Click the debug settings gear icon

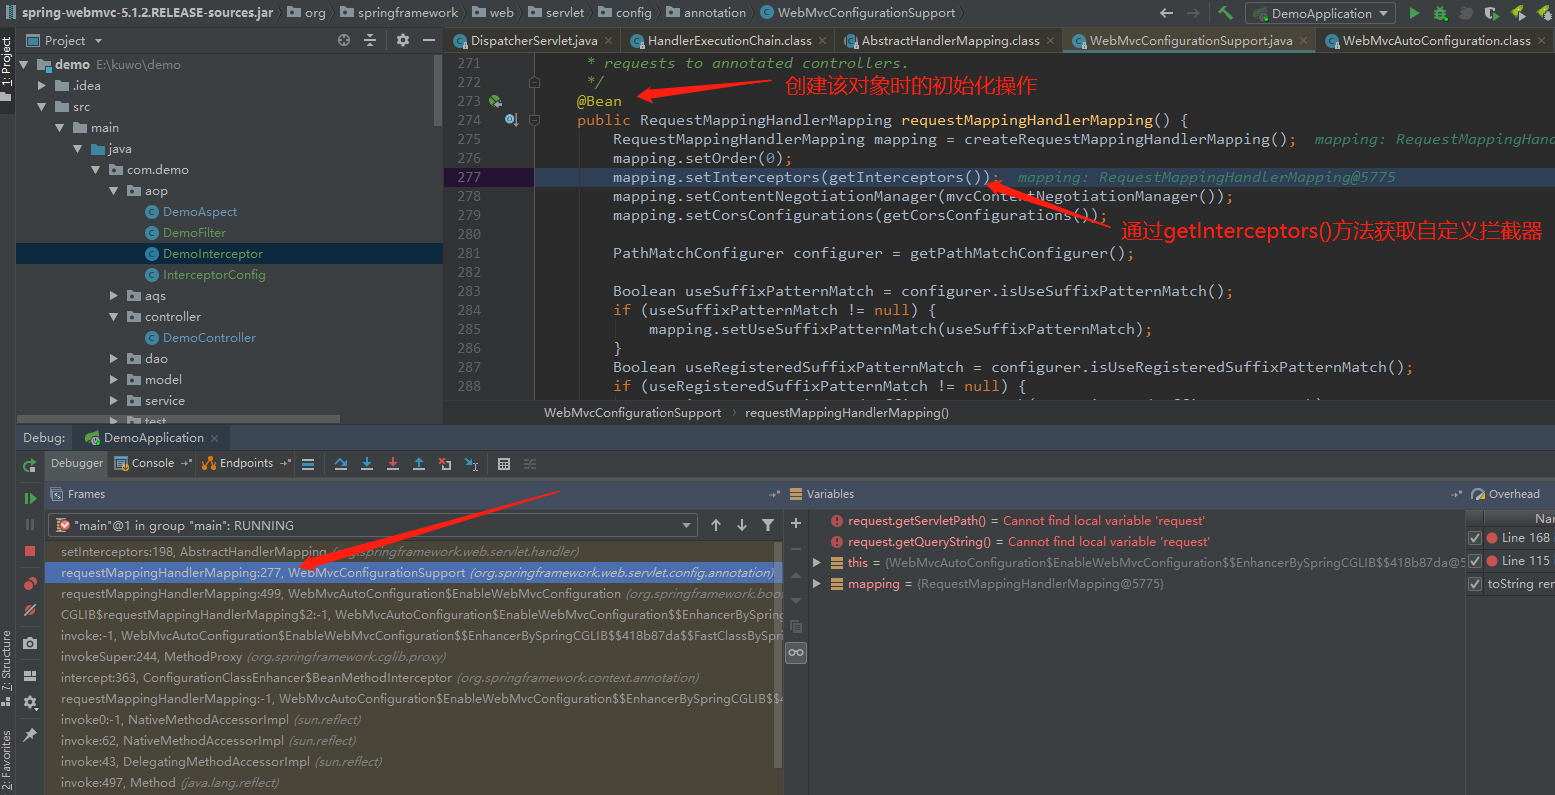(x=30, y=703)
